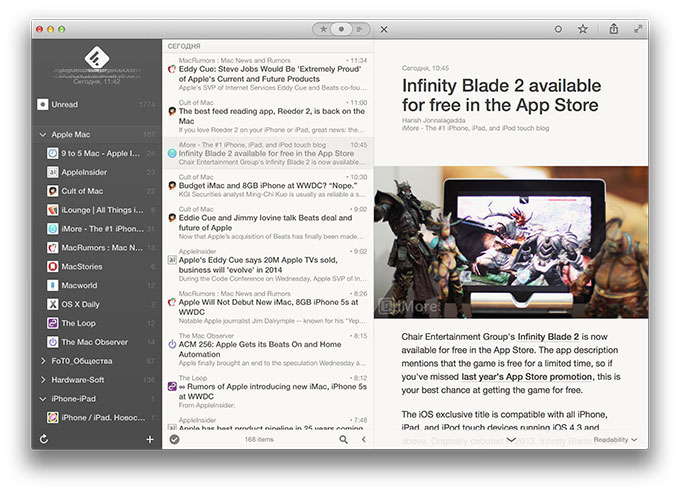Click author name Harish Jonnalagadda
The width and height of the screenshot is (680, 493).
point(434,121)
